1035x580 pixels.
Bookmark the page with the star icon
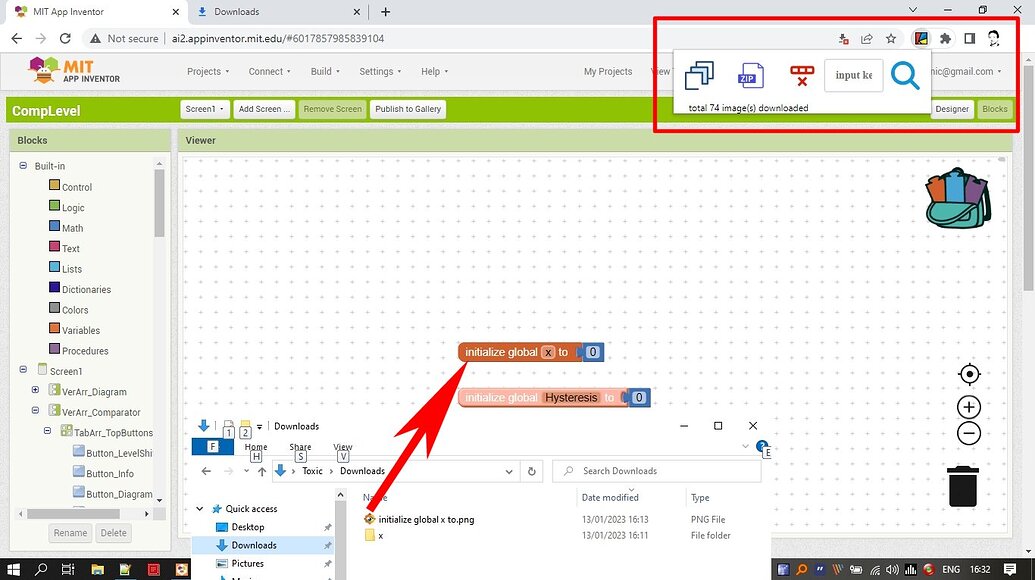[x=891, y=38]
